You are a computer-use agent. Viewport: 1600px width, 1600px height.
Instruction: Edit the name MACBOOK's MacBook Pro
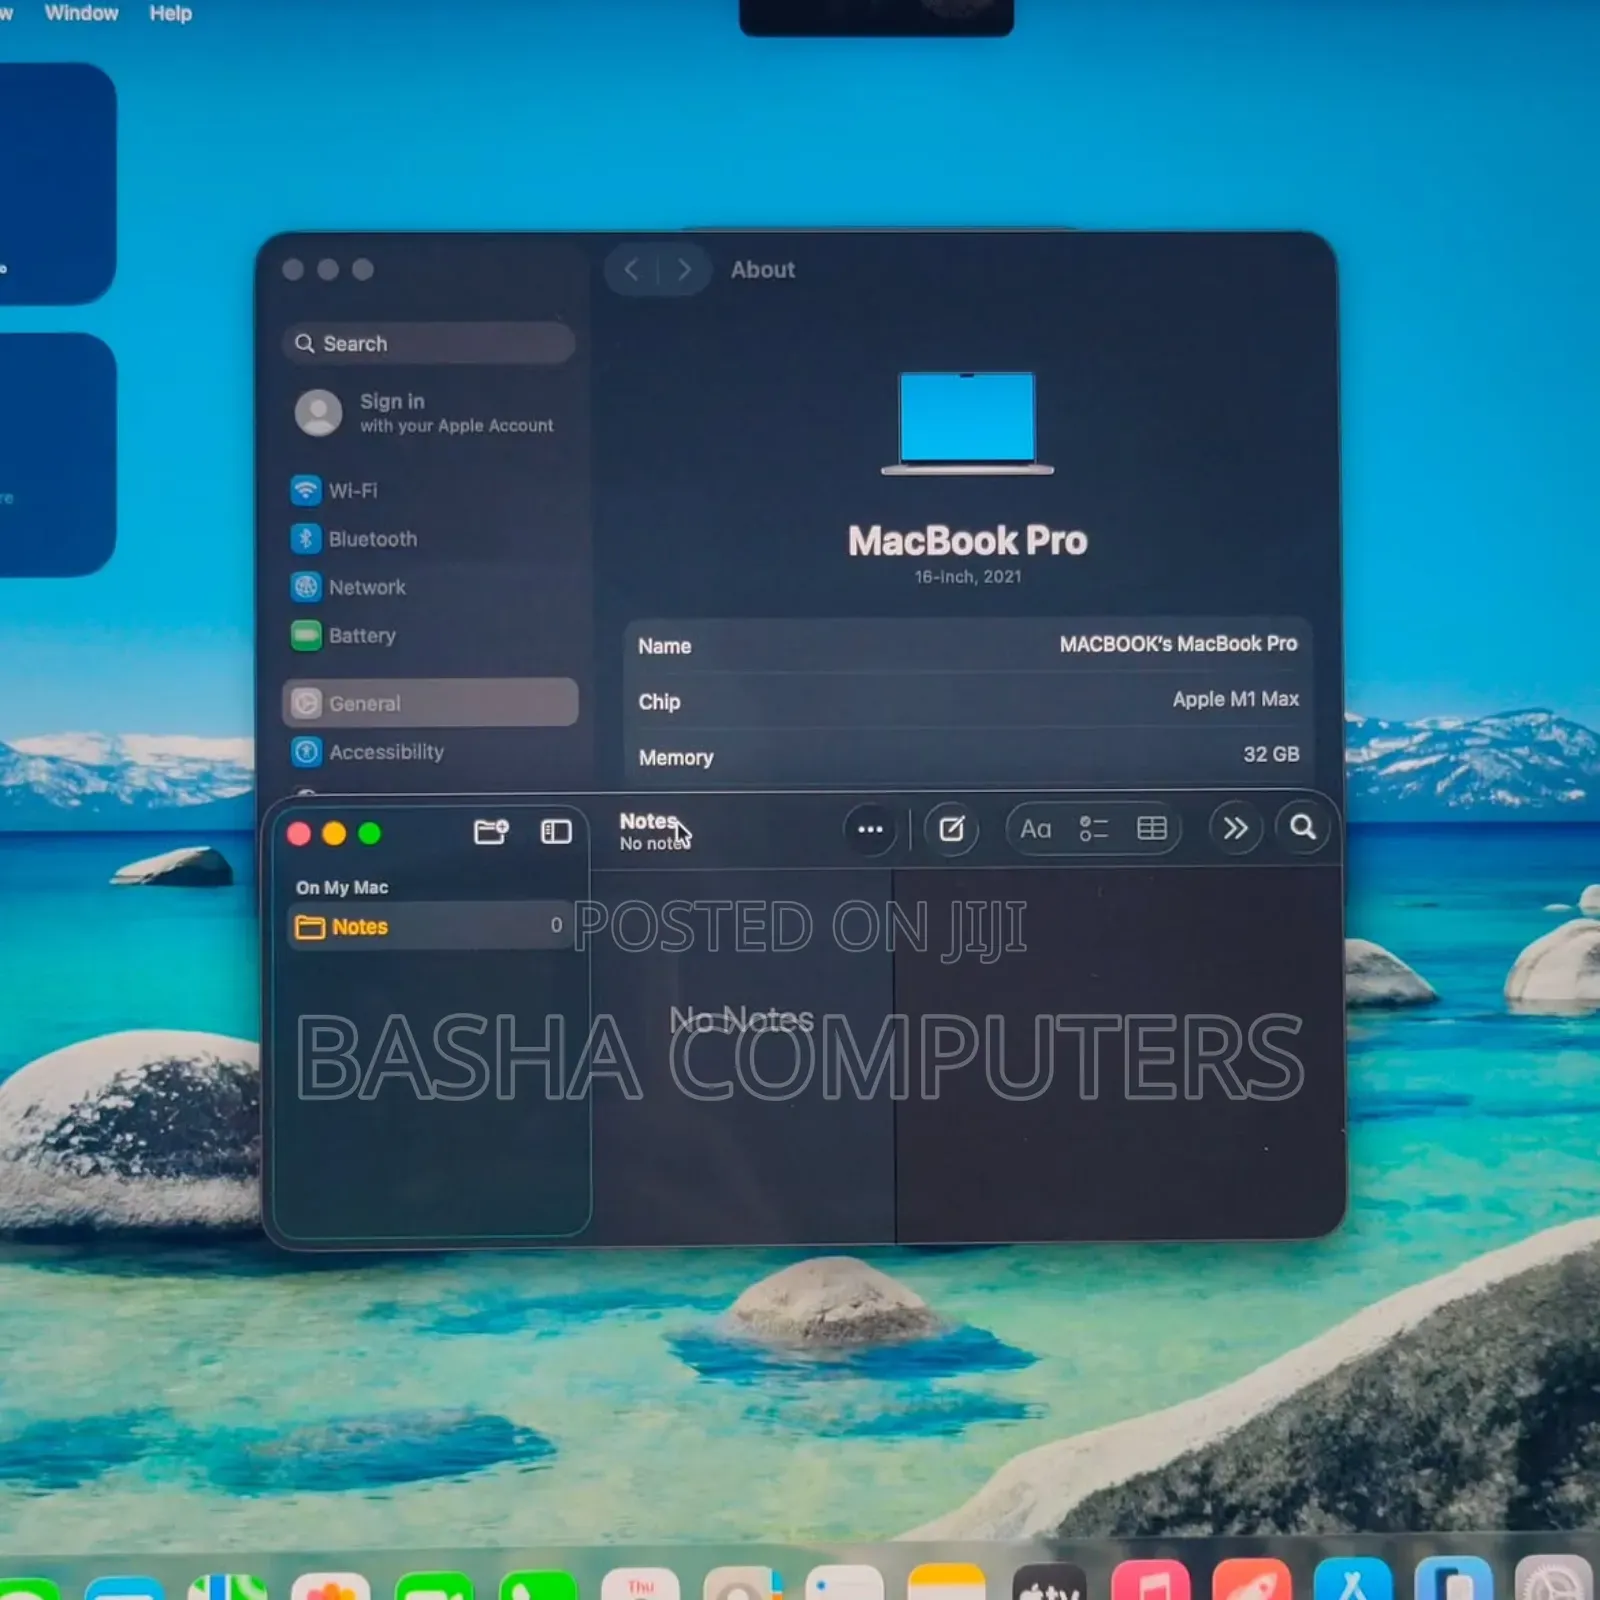tap(1178, 644)
